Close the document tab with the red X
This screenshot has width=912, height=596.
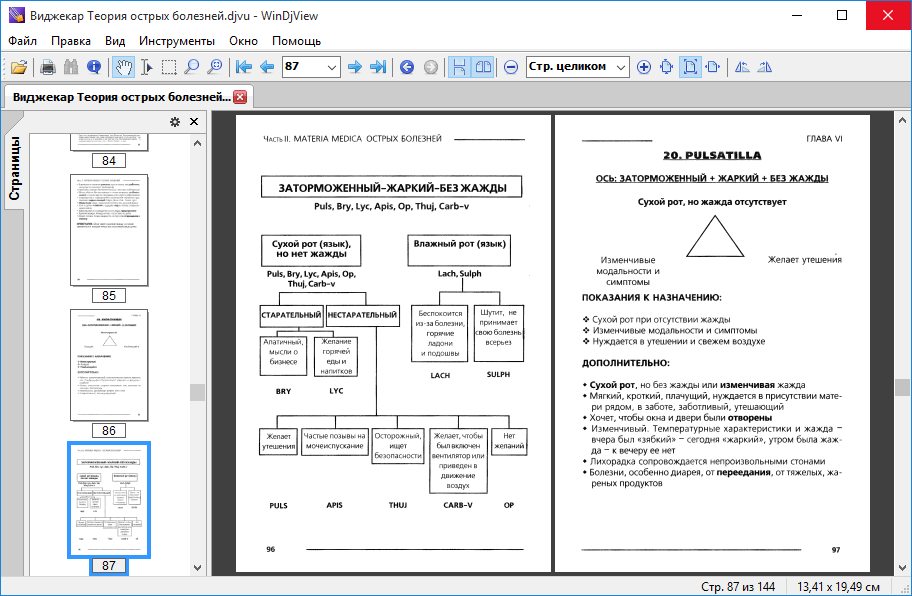click(x=240, y=97)
